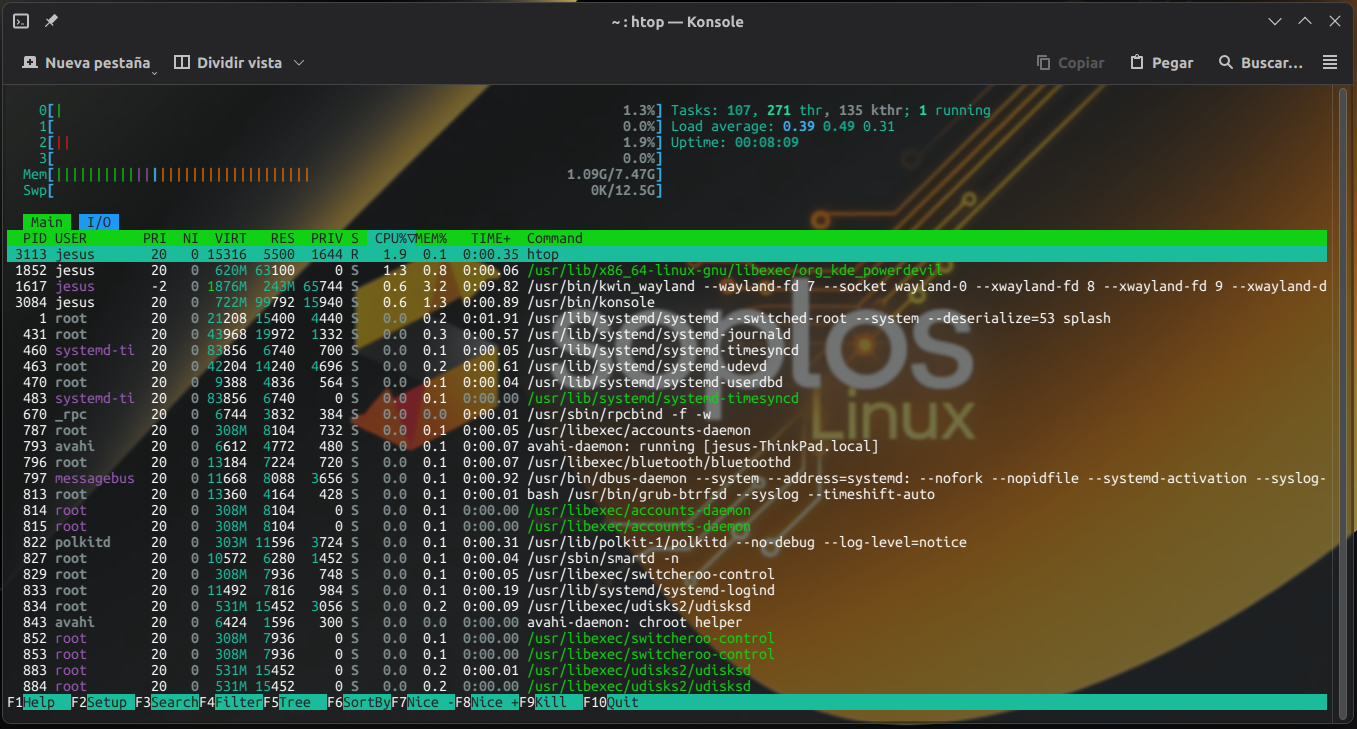Click F8 Nice + button
The image size is (1357, 729).
(487, 702)
